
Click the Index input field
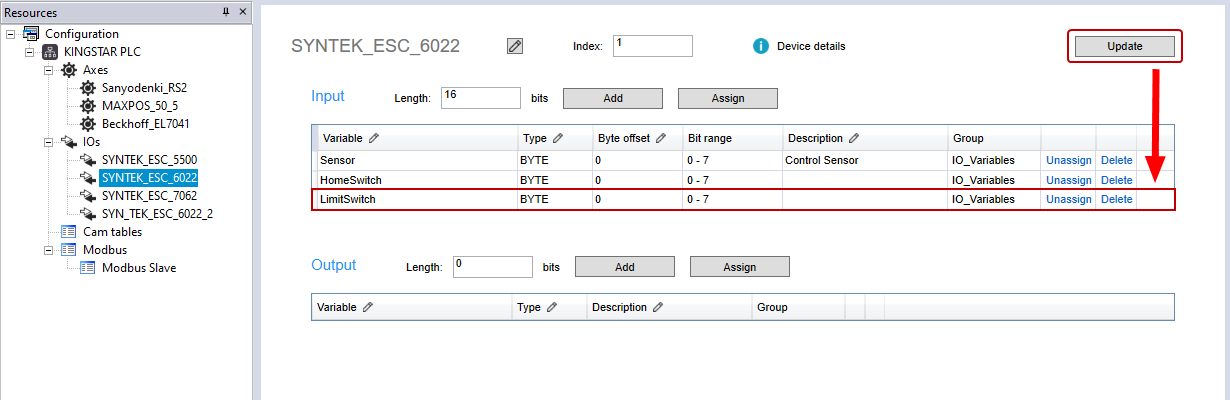click(x=652, y=46)
